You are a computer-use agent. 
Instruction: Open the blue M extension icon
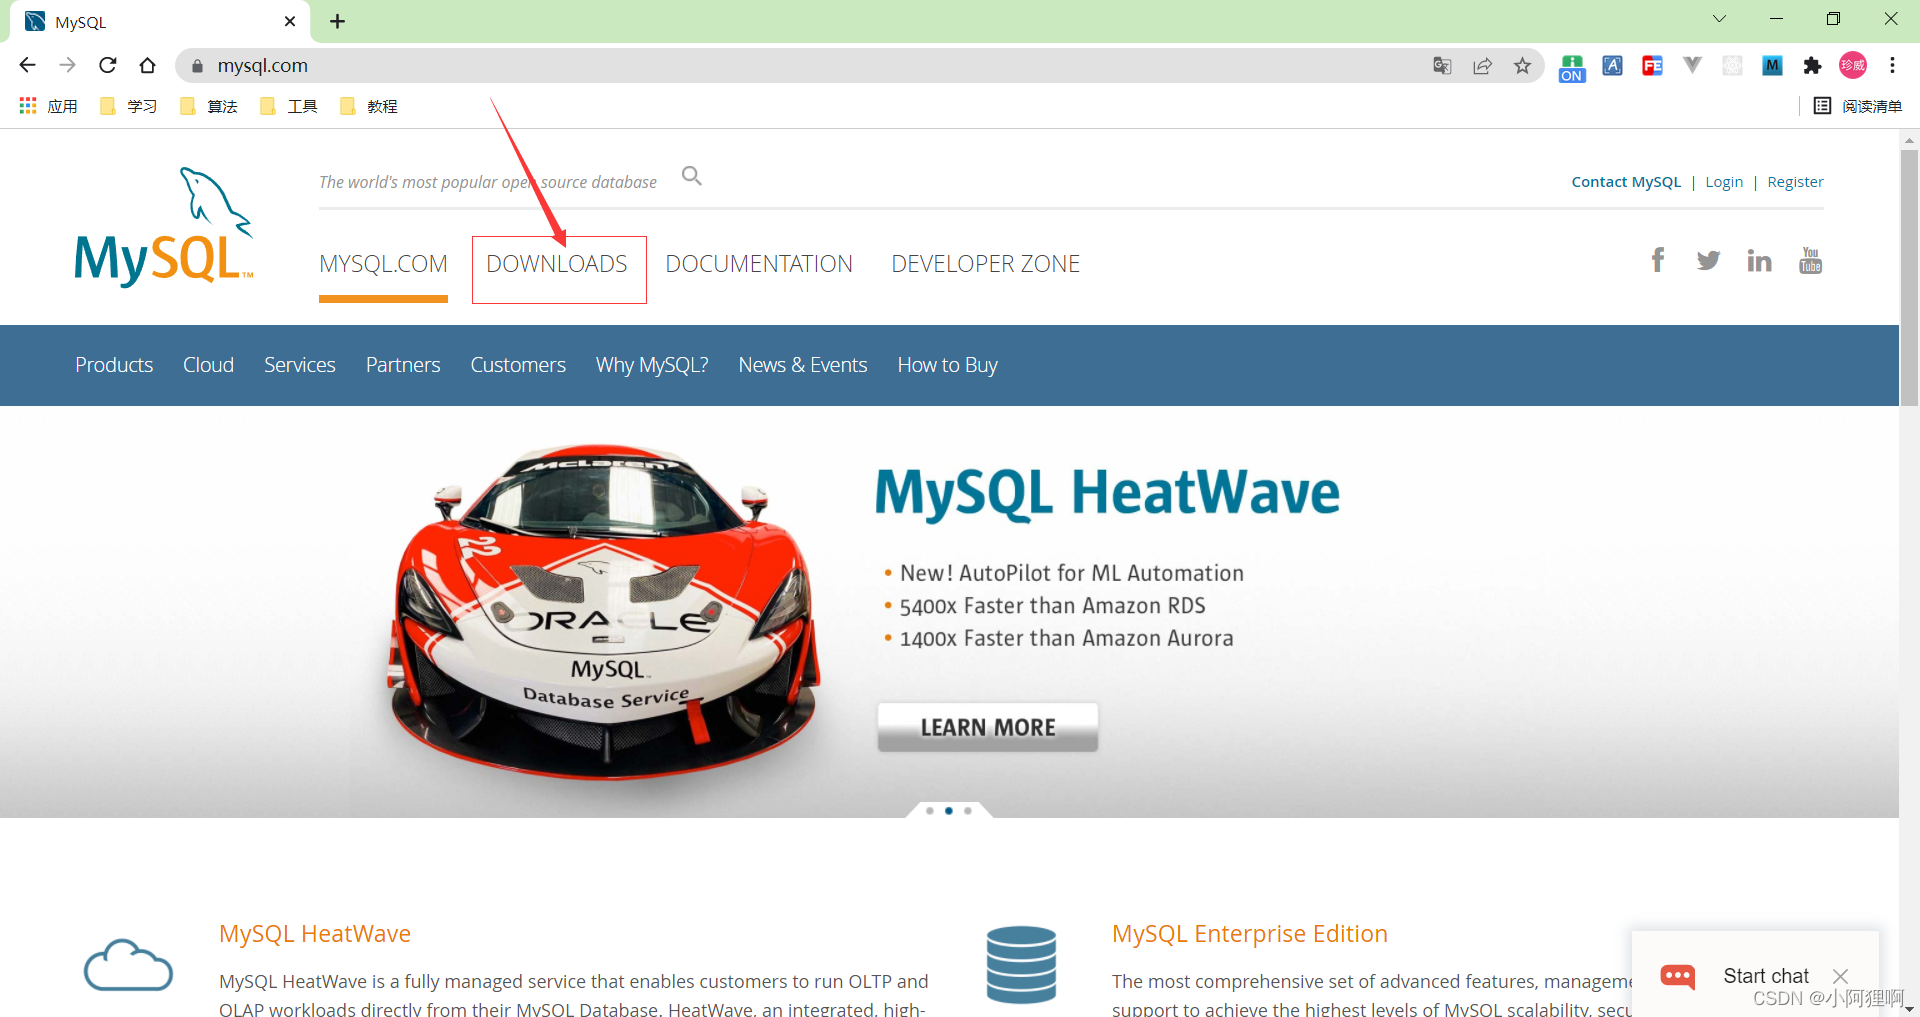1772,66
